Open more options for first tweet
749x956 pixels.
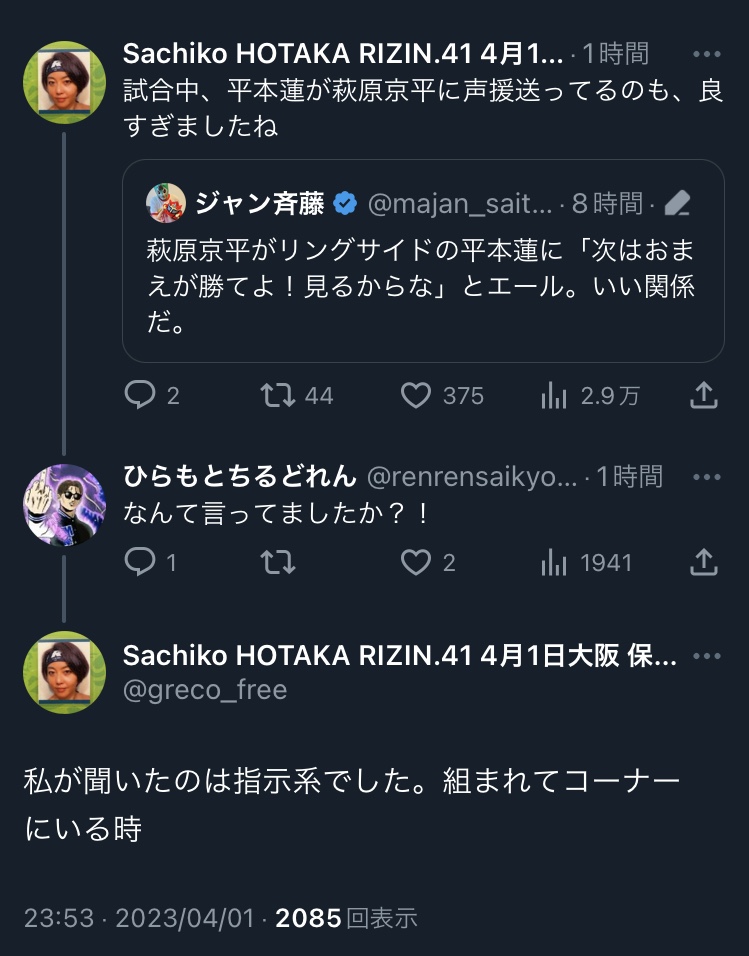706,54
